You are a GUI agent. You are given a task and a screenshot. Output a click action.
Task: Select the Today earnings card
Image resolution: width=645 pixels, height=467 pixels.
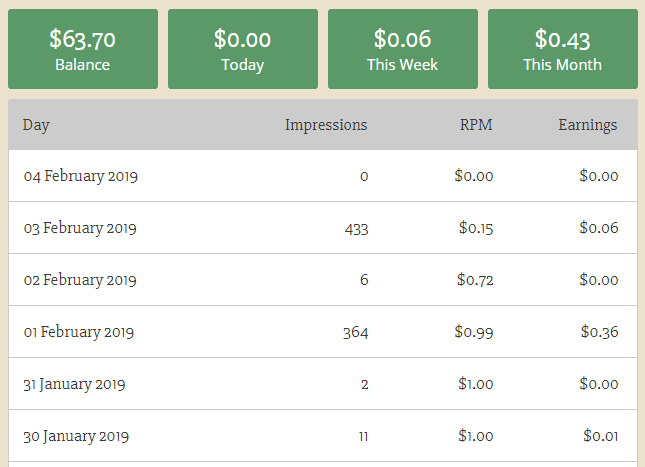(243, 50)
